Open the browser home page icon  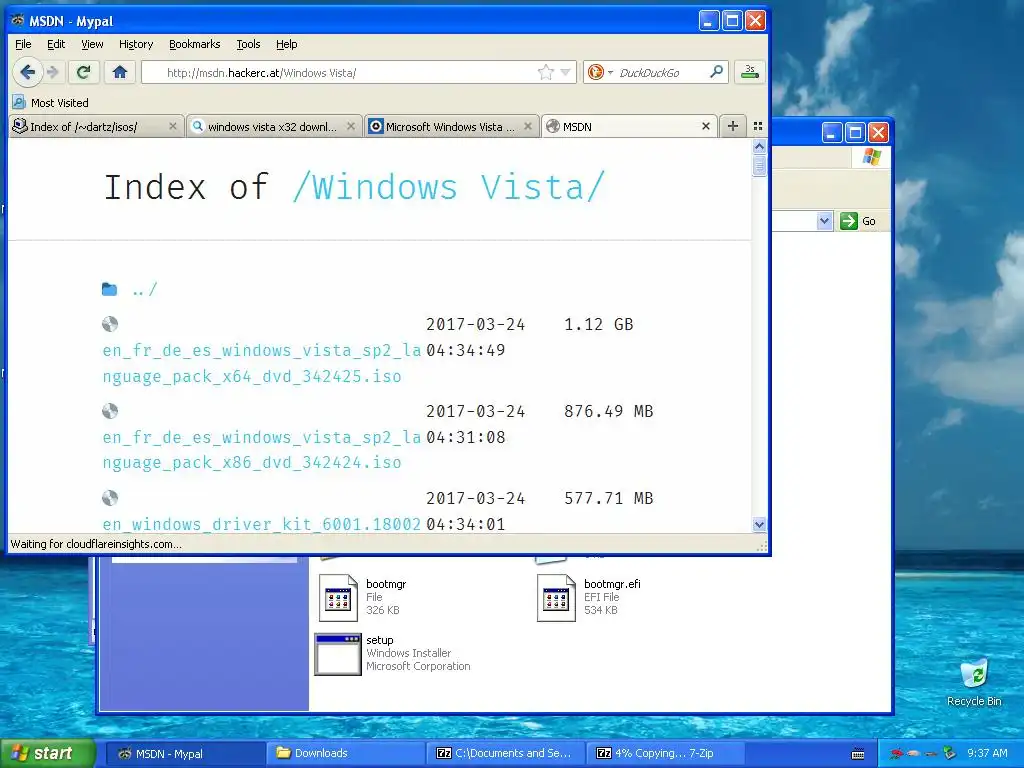(x=120, y=72)
